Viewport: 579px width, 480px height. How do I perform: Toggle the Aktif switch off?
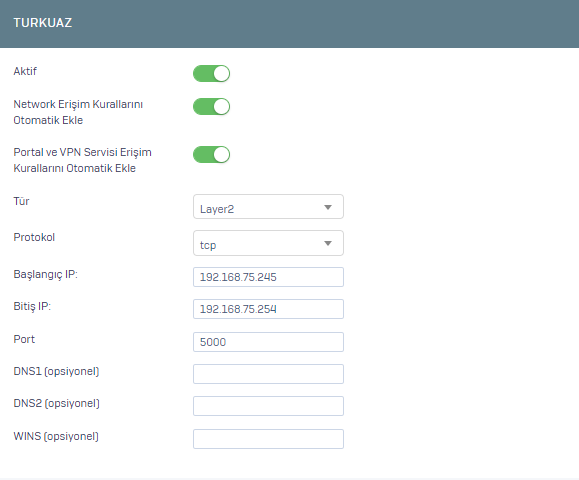211,73
